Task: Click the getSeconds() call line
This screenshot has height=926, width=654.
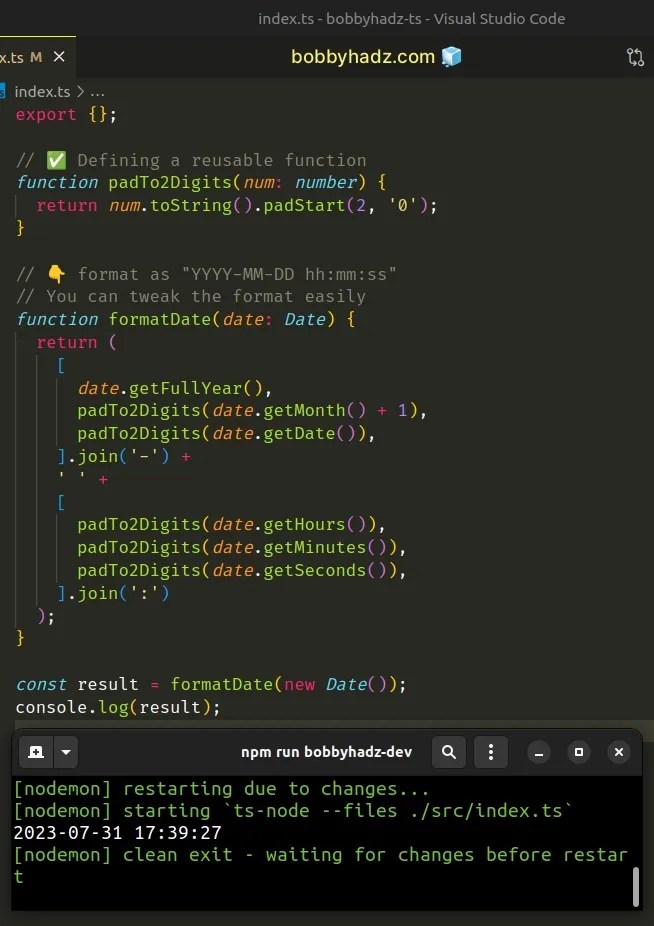Action: (x=241, y=570)
